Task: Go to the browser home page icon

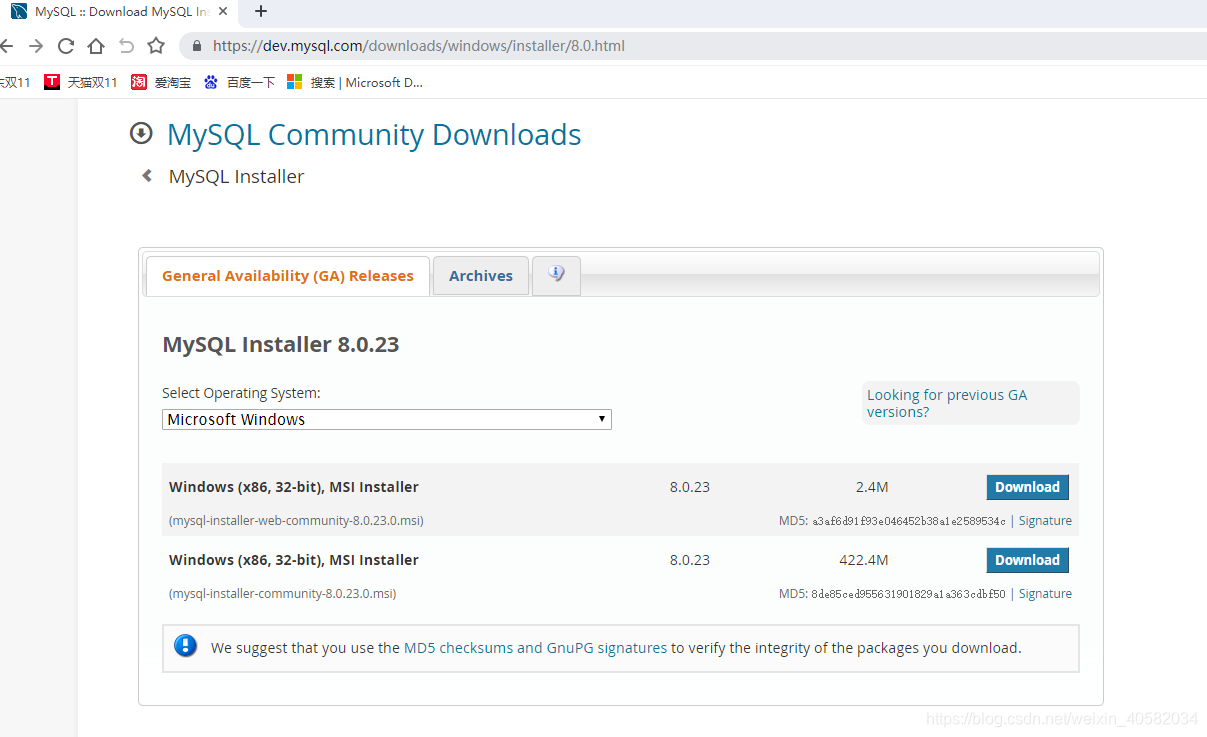Action: (x=96, y=46)
